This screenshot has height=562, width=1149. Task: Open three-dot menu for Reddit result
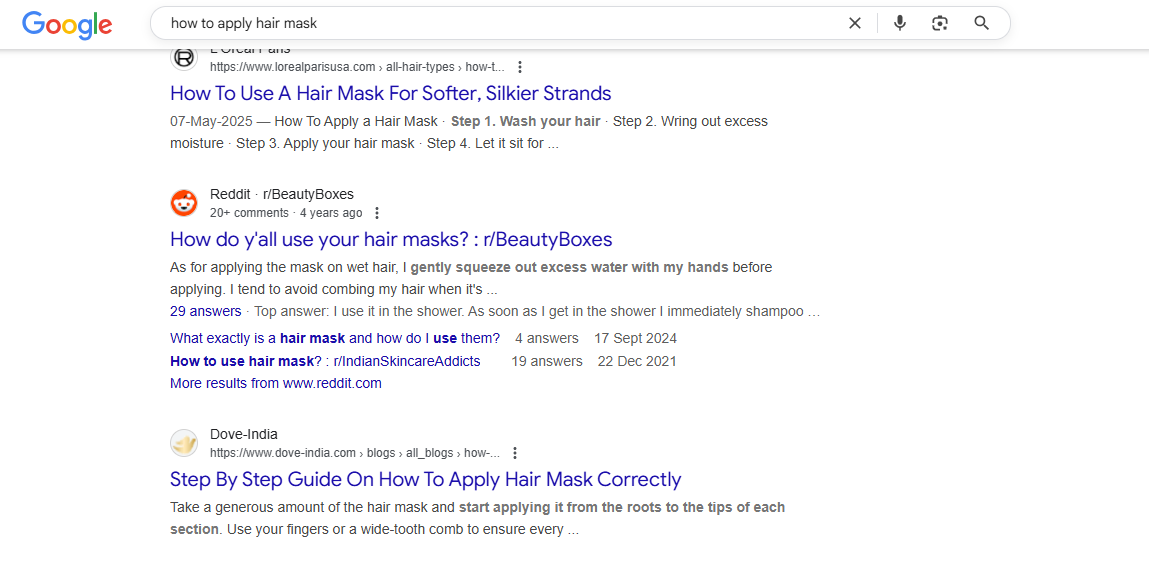377,213
